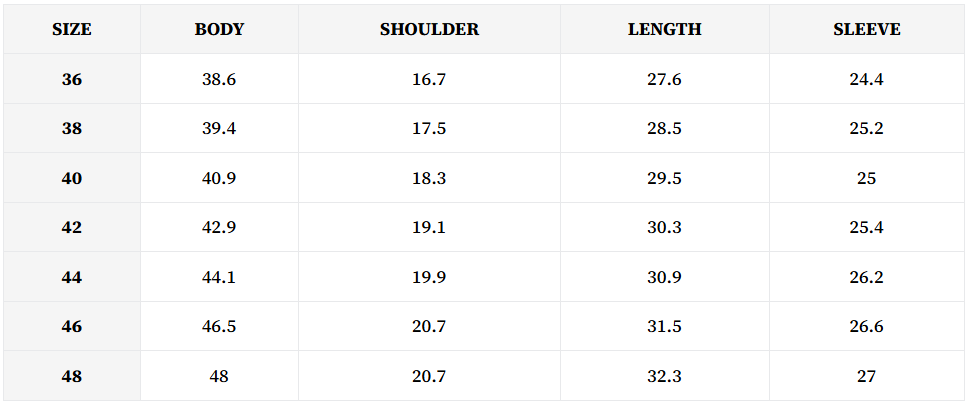Click the SIZE column header
The width and height of the screenshot is (968, 405).
coord(72,30)
